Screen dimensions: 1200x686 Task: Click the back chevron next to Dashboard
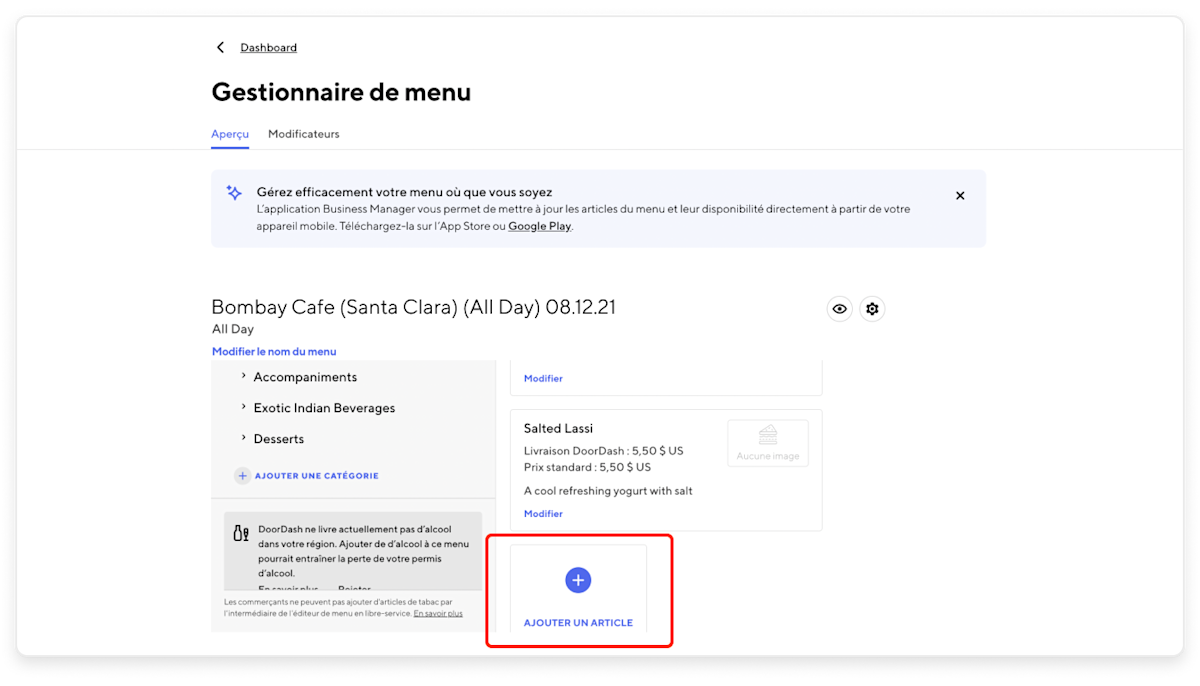pyautogui.click(x=221, y=48)
